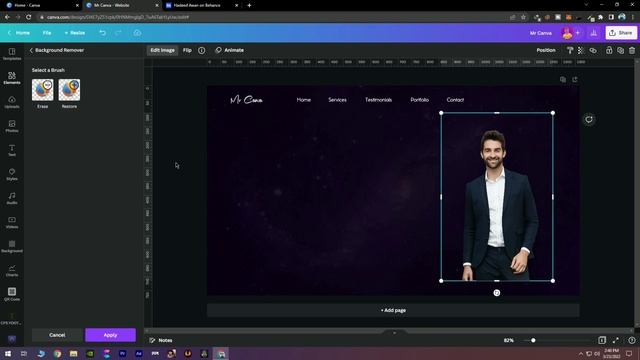Open the Audio sidebar panel
The height and width of the screenshot is (360, 640).
click(12, 198)
